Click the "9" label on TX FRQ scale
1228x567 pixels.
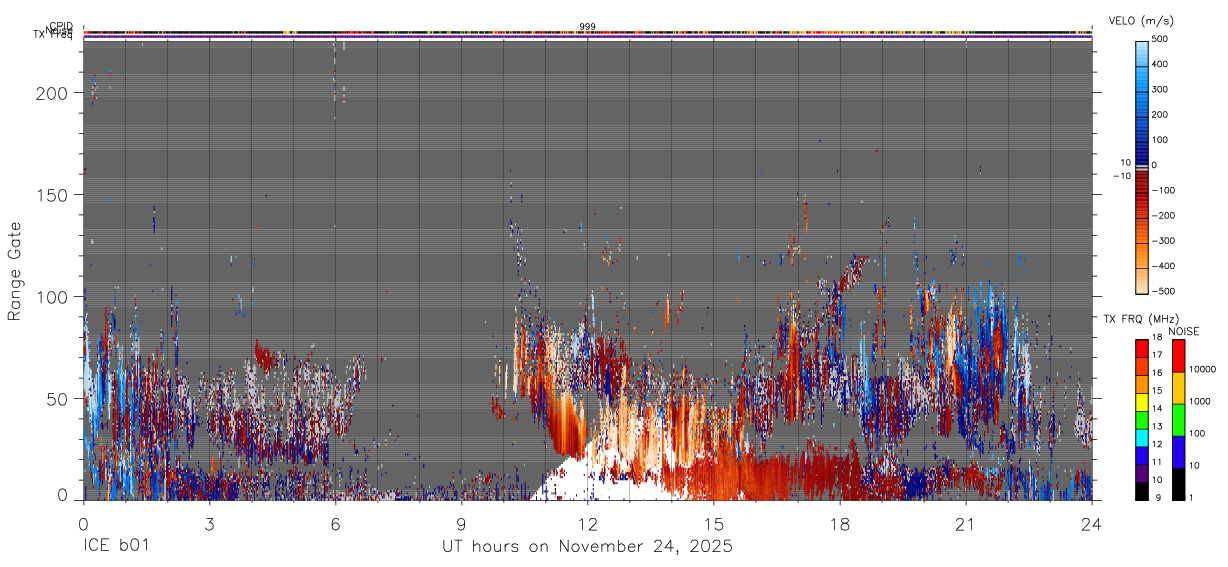click(x=1157, y=497)
